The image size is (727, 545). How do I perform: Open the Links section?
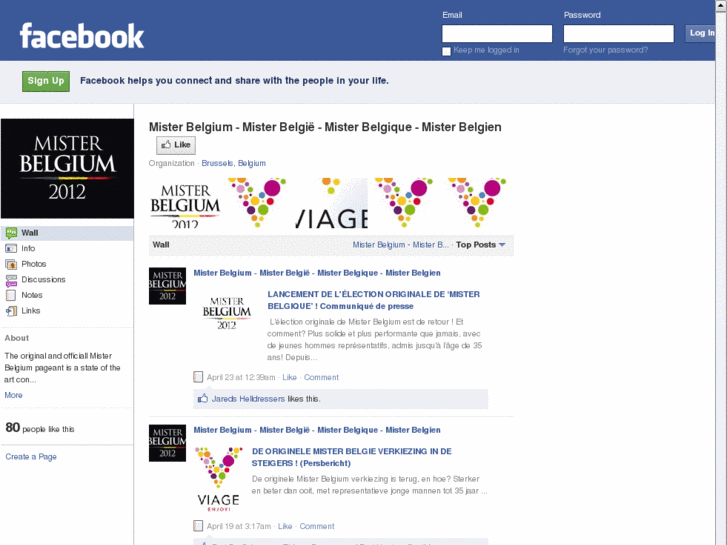pyautogui.click(x=31, y=311)
